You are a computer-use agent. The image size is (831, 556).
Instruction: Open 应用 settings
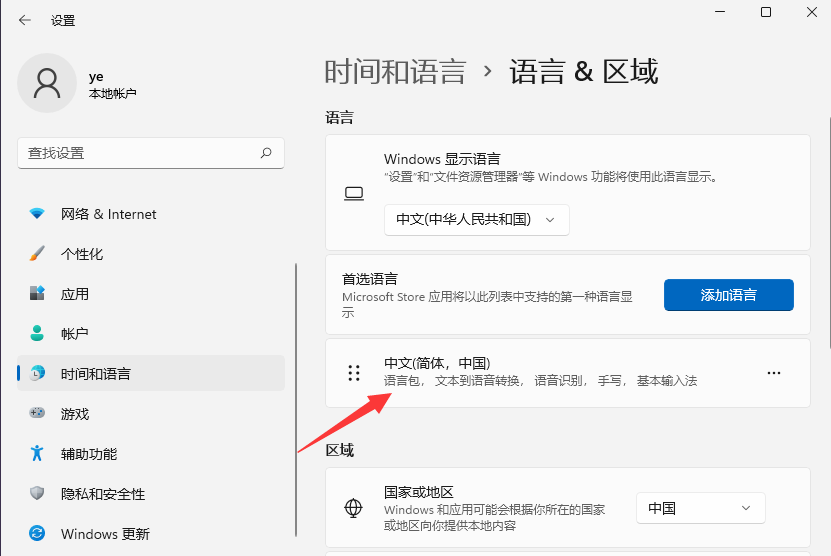tap(151, 293)
